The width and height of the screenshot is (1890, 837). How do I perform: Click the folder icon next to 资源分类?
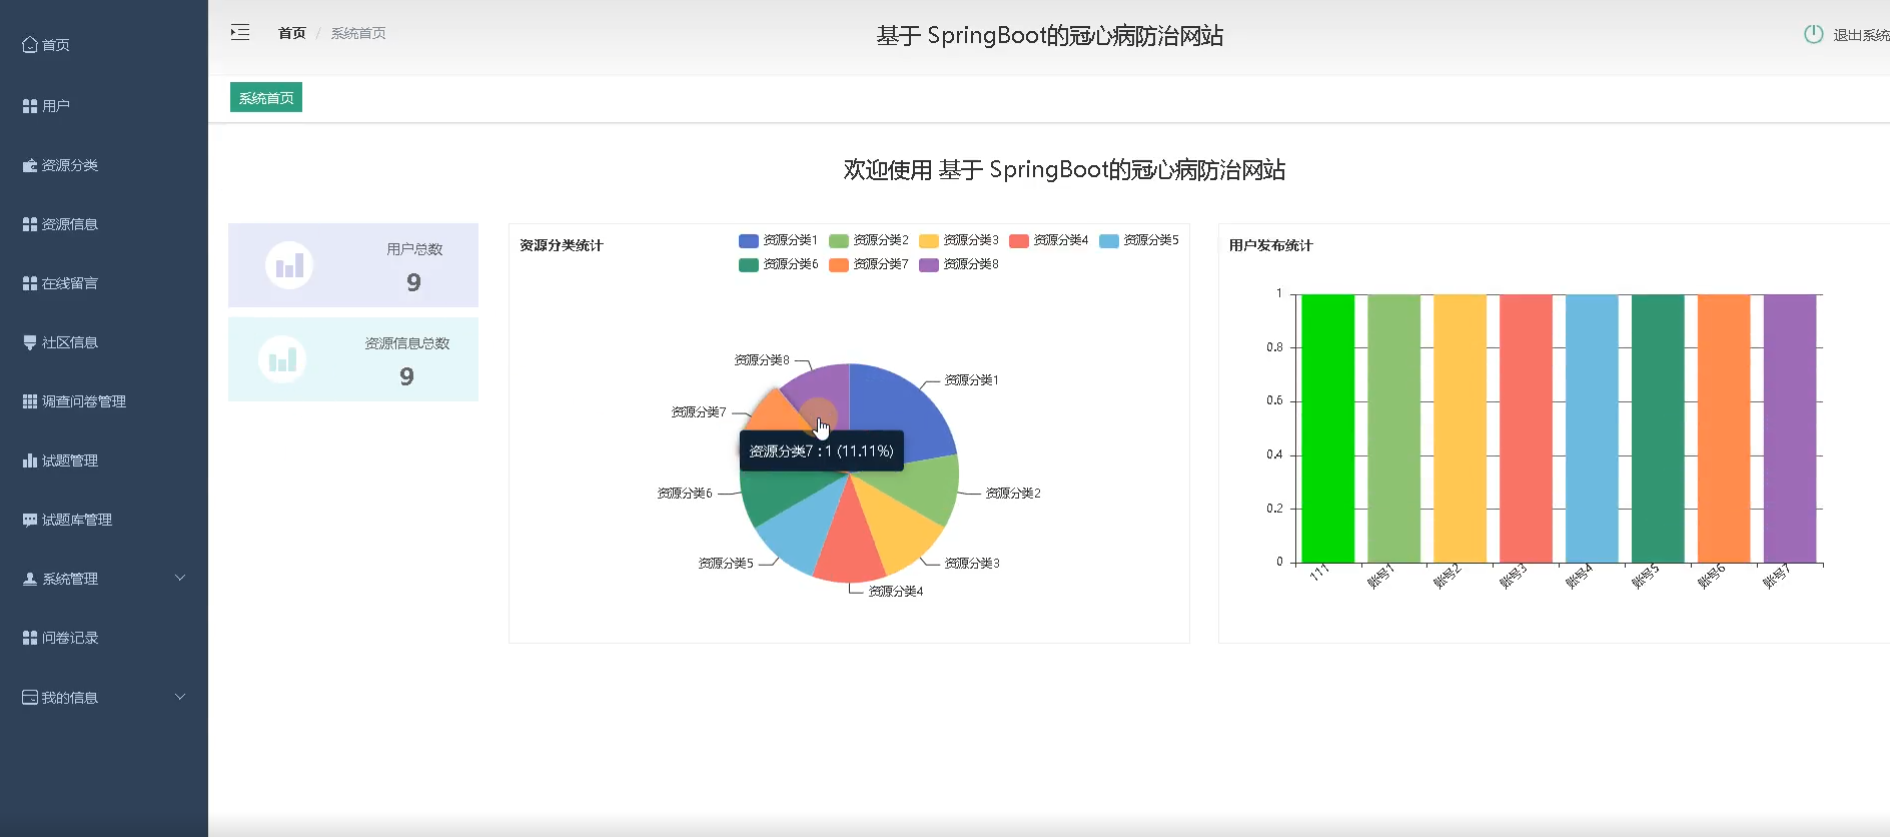click(x=30, y=165)
